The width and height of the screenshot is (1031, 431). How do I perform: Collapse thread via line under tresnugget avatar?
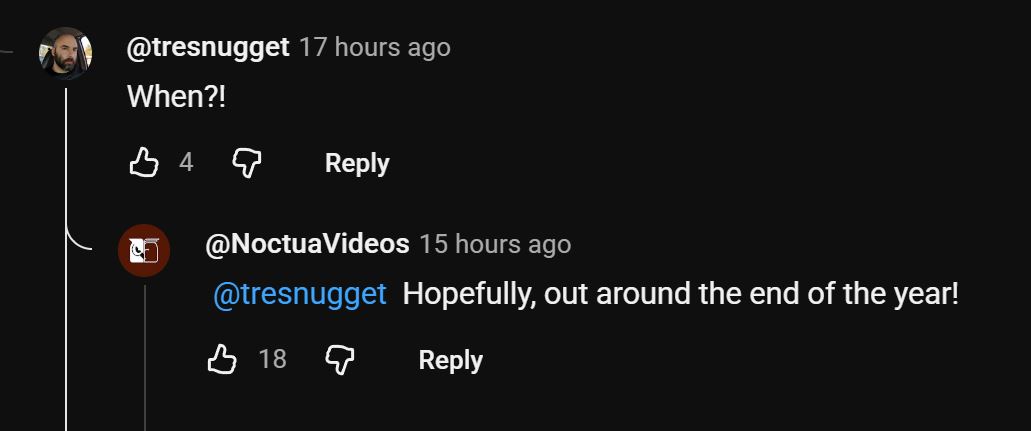(x=66, y=259)
